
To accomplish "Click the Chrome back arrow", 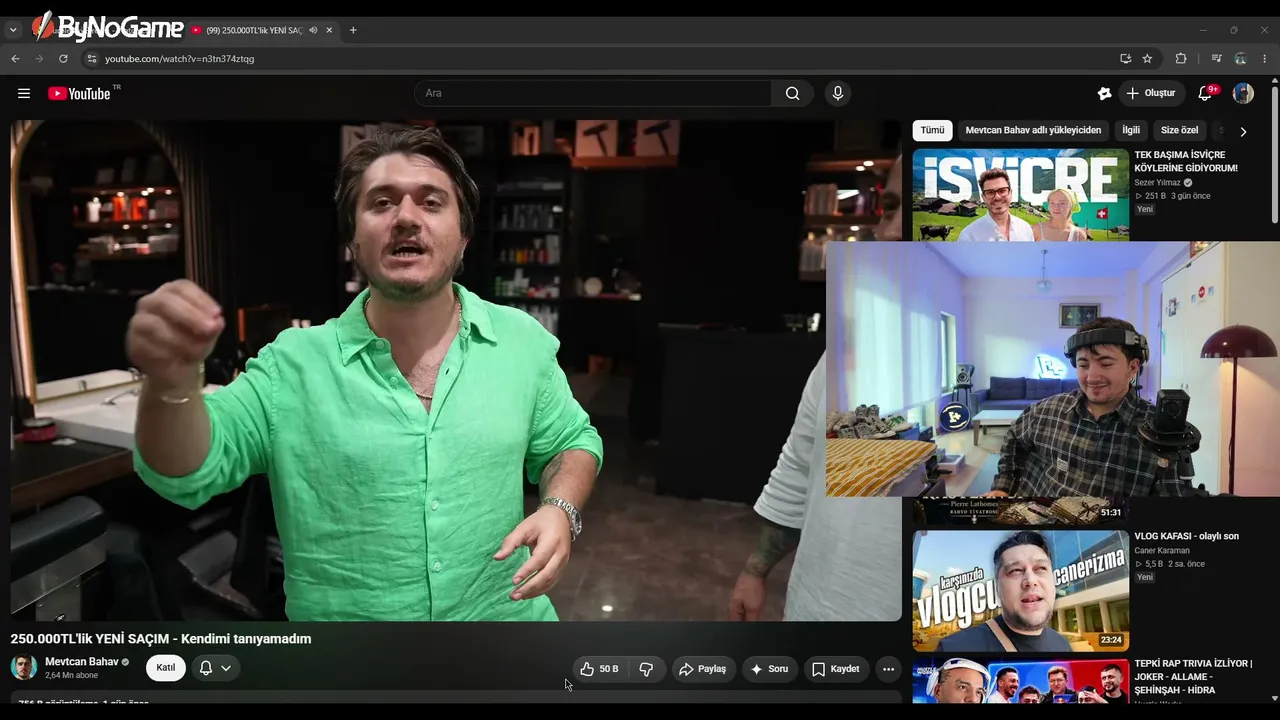I will (x=15, y=58).
